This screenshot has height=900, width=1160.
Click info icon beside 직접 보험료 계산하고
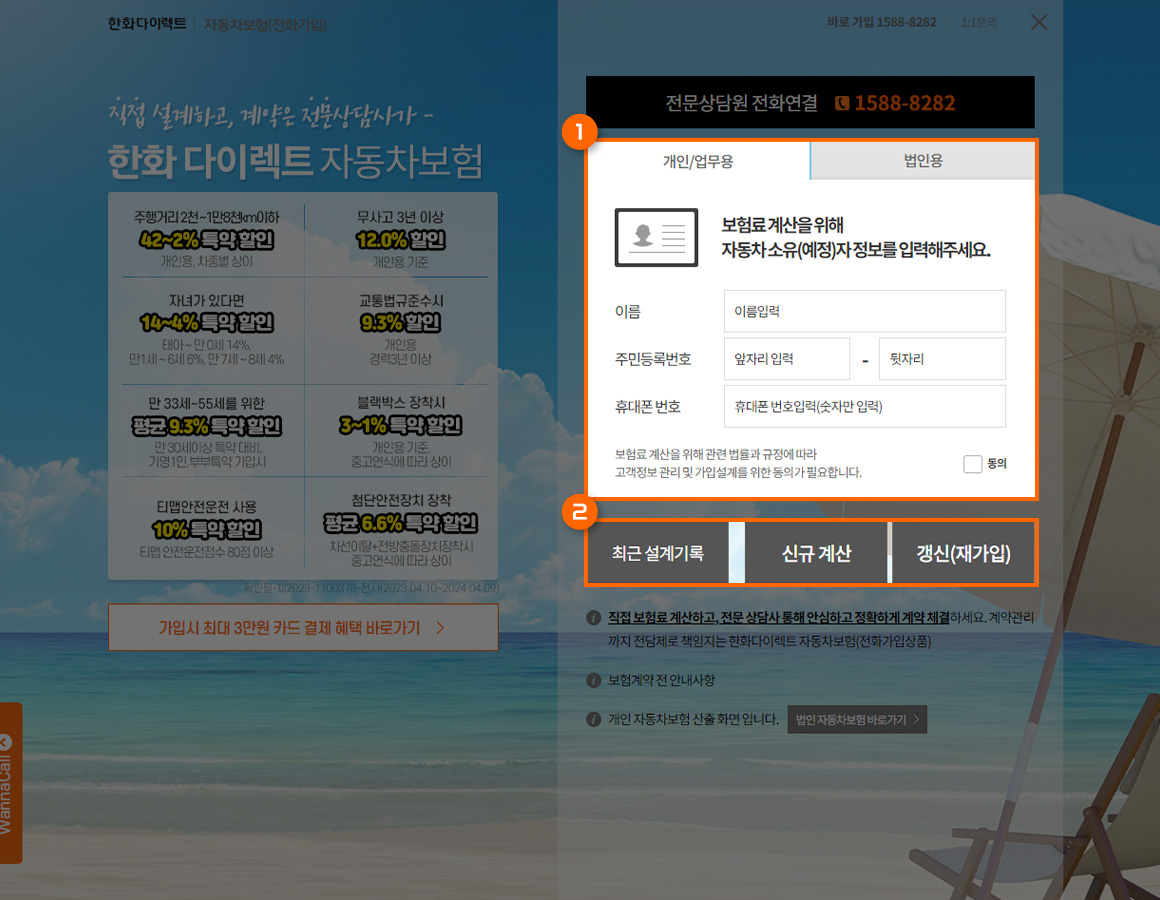click(593, 618)
